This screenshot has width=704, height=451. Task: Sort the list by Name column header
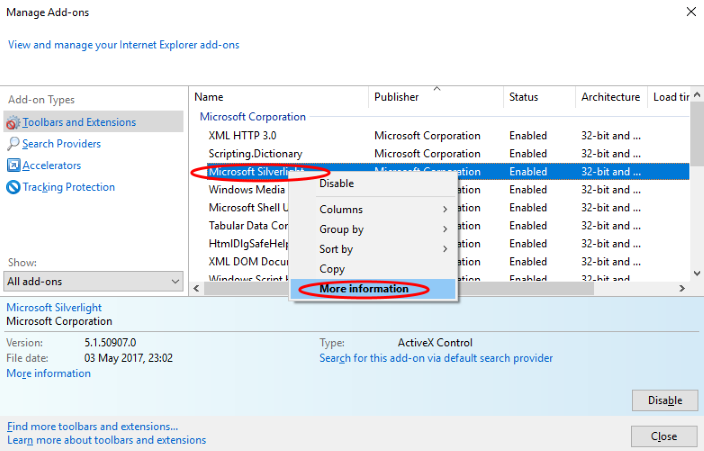tap(279, 97)
